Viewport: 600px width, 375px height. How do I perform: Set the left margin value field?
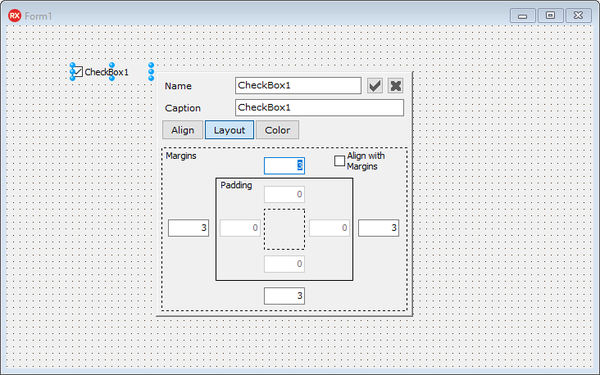(x=188, y=228)
